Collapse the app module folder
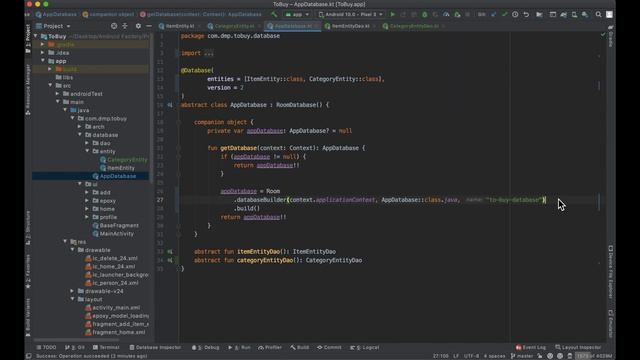 click(x=43, y=61)
